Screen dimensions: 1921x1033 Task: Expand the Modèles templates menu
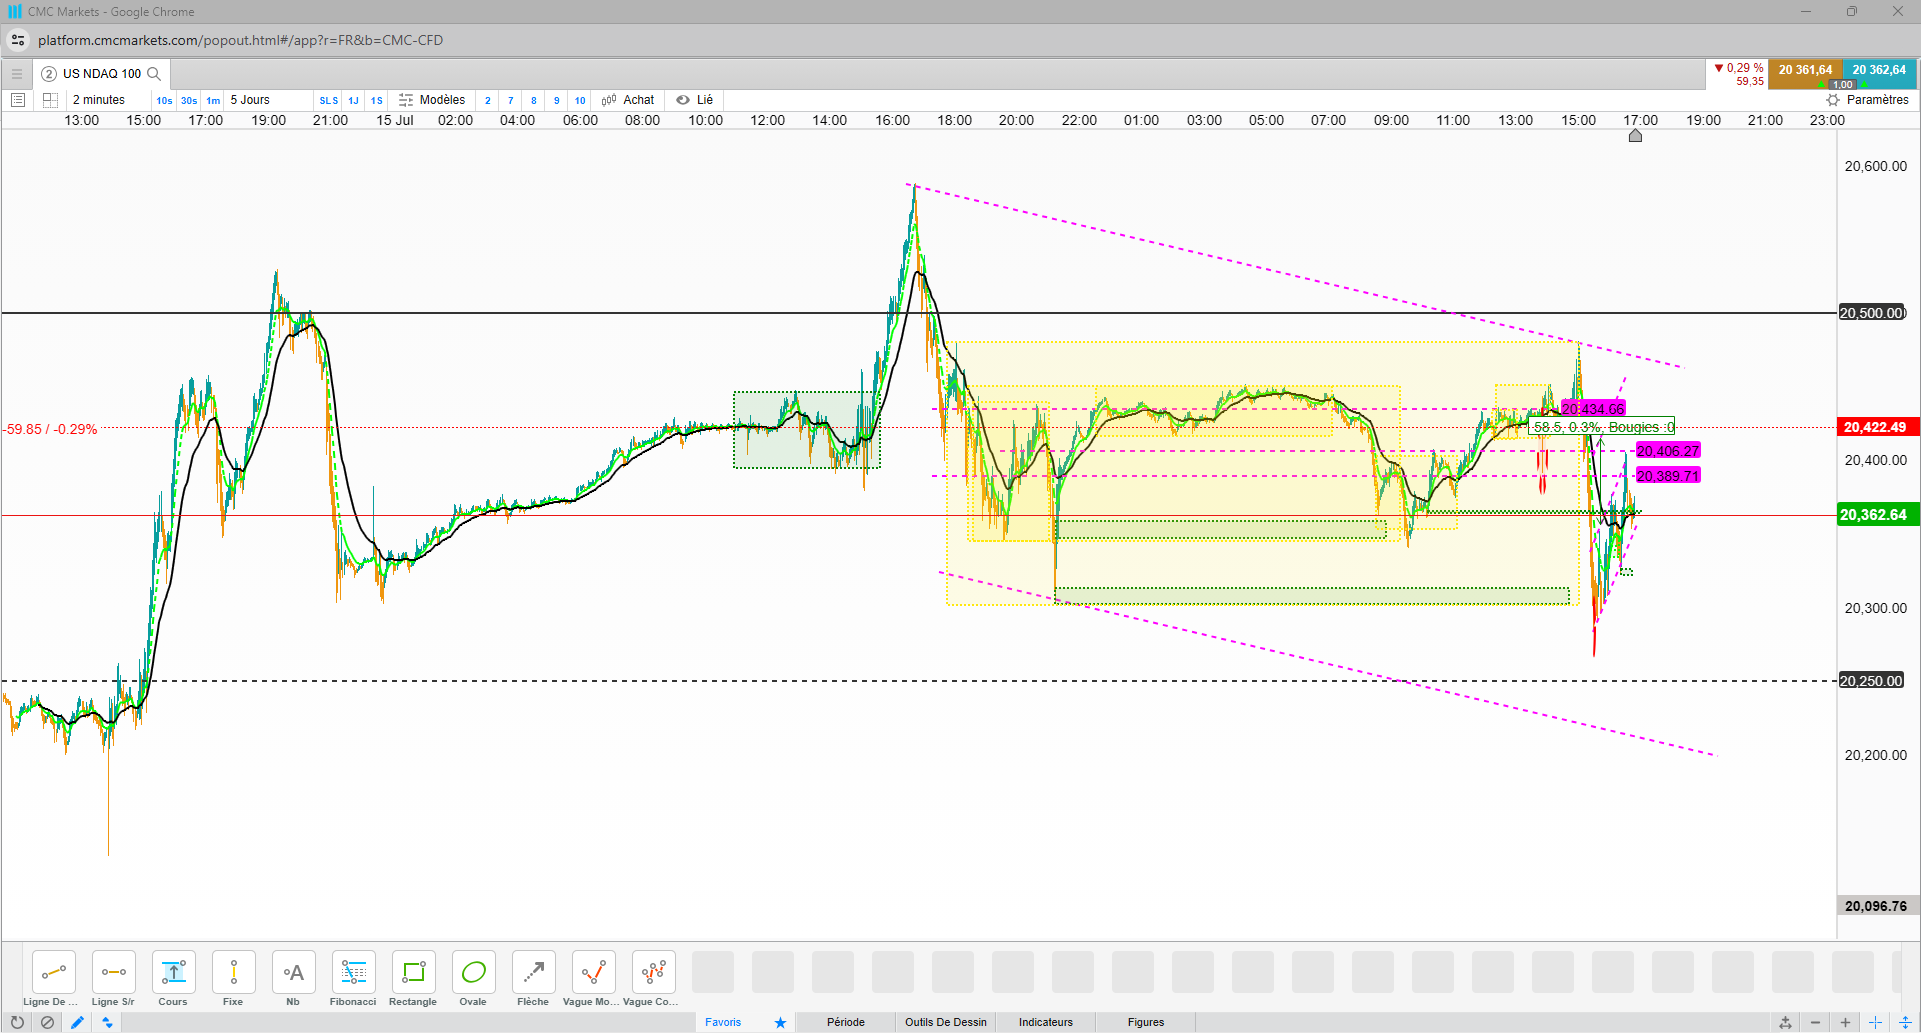click(432, 100)
